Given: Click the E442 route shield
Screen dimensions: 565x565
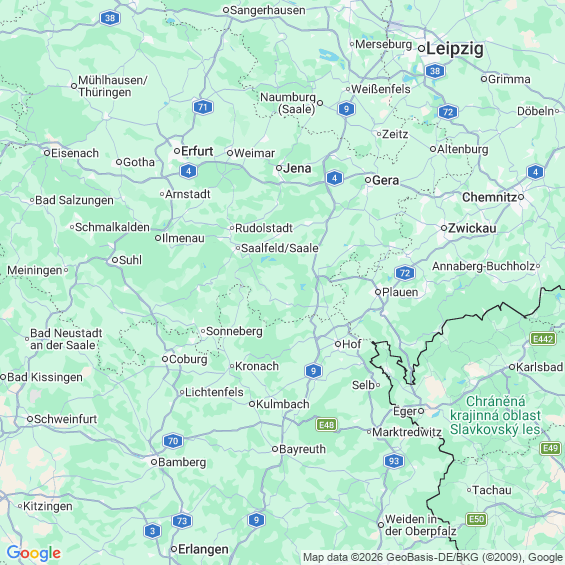Looking at the screenshot, I should (543, 339).
